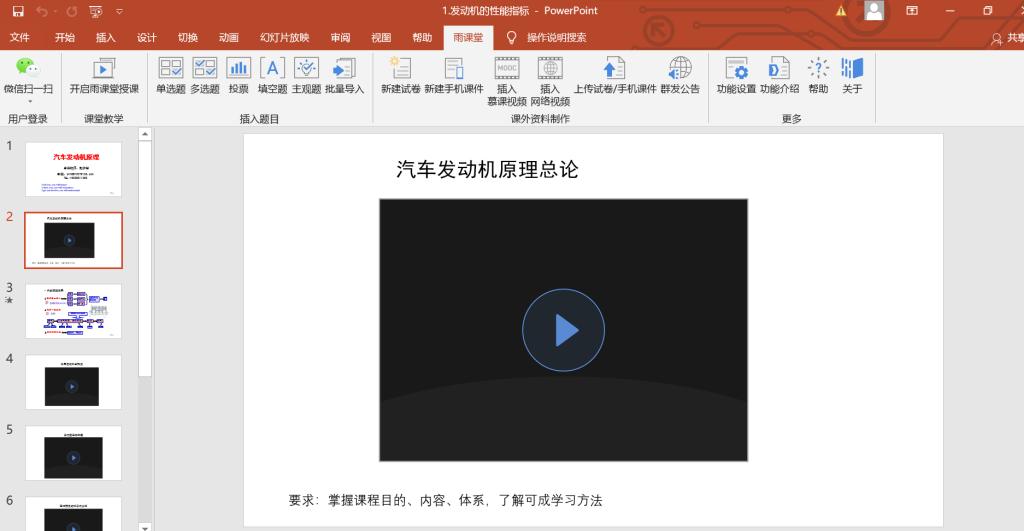Open the customize quick access toolbar dropdown
This screenshot has height=531, width=1024.
click(x=120, y=11)
